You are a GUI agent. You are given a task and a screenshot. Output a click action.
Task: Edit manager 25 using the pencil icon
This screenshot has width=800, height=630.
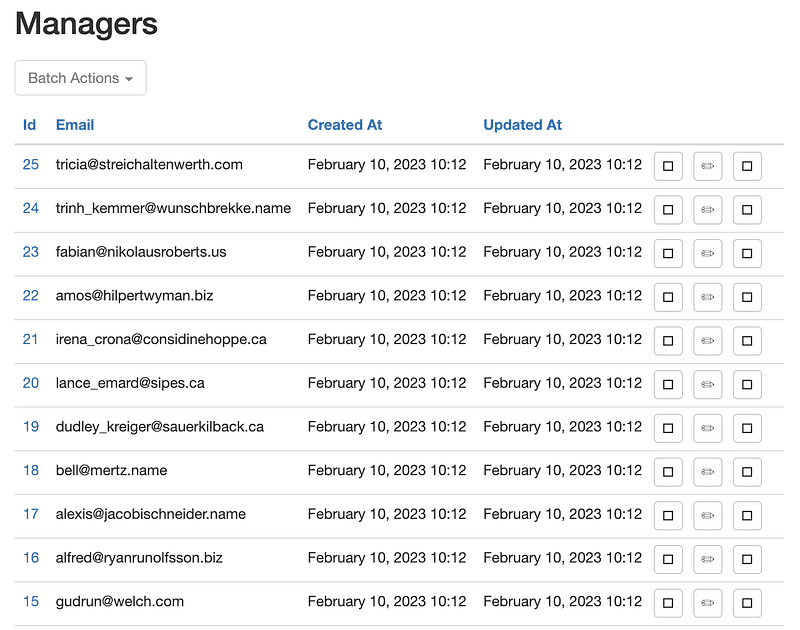(708, 166)
